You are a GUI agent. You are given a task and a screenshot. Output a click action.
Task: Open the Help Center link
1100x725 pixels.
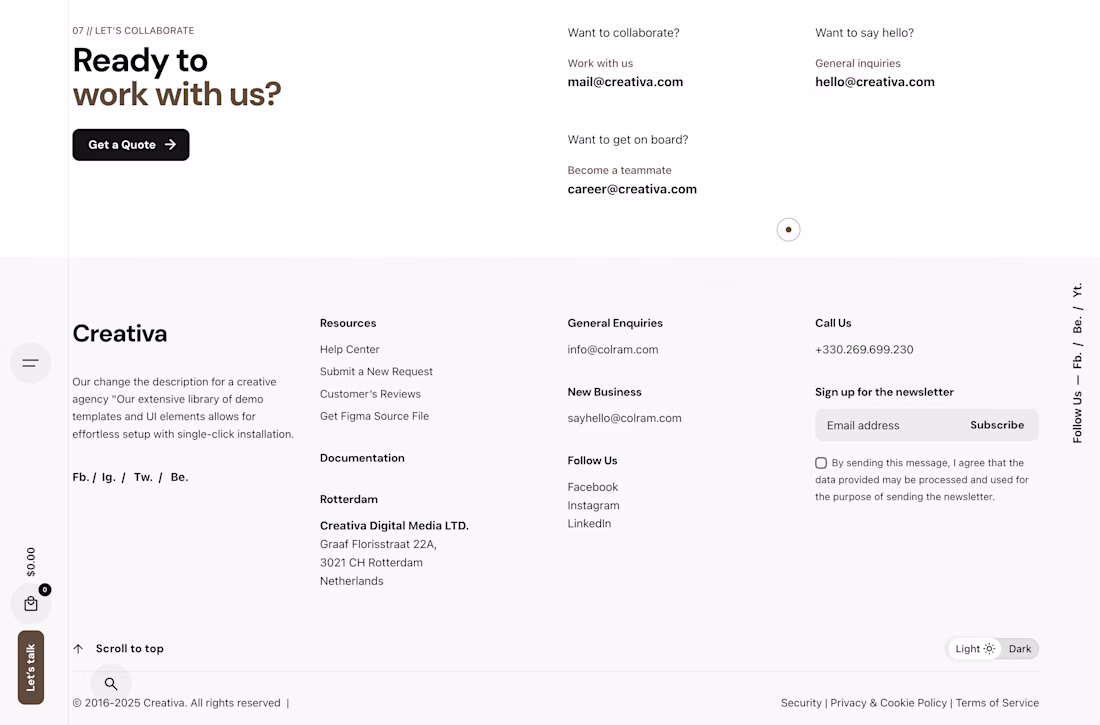tap(350, 349)
